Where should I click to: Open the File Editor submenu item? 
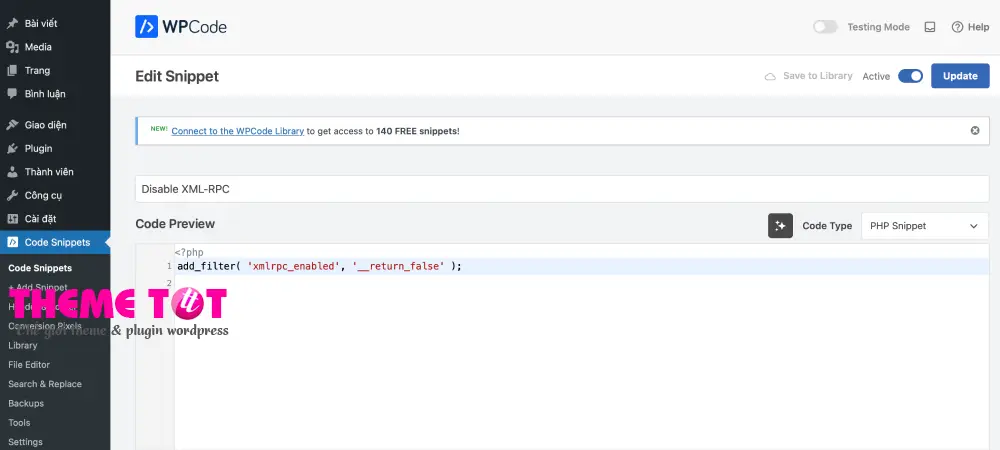[29, 365]
